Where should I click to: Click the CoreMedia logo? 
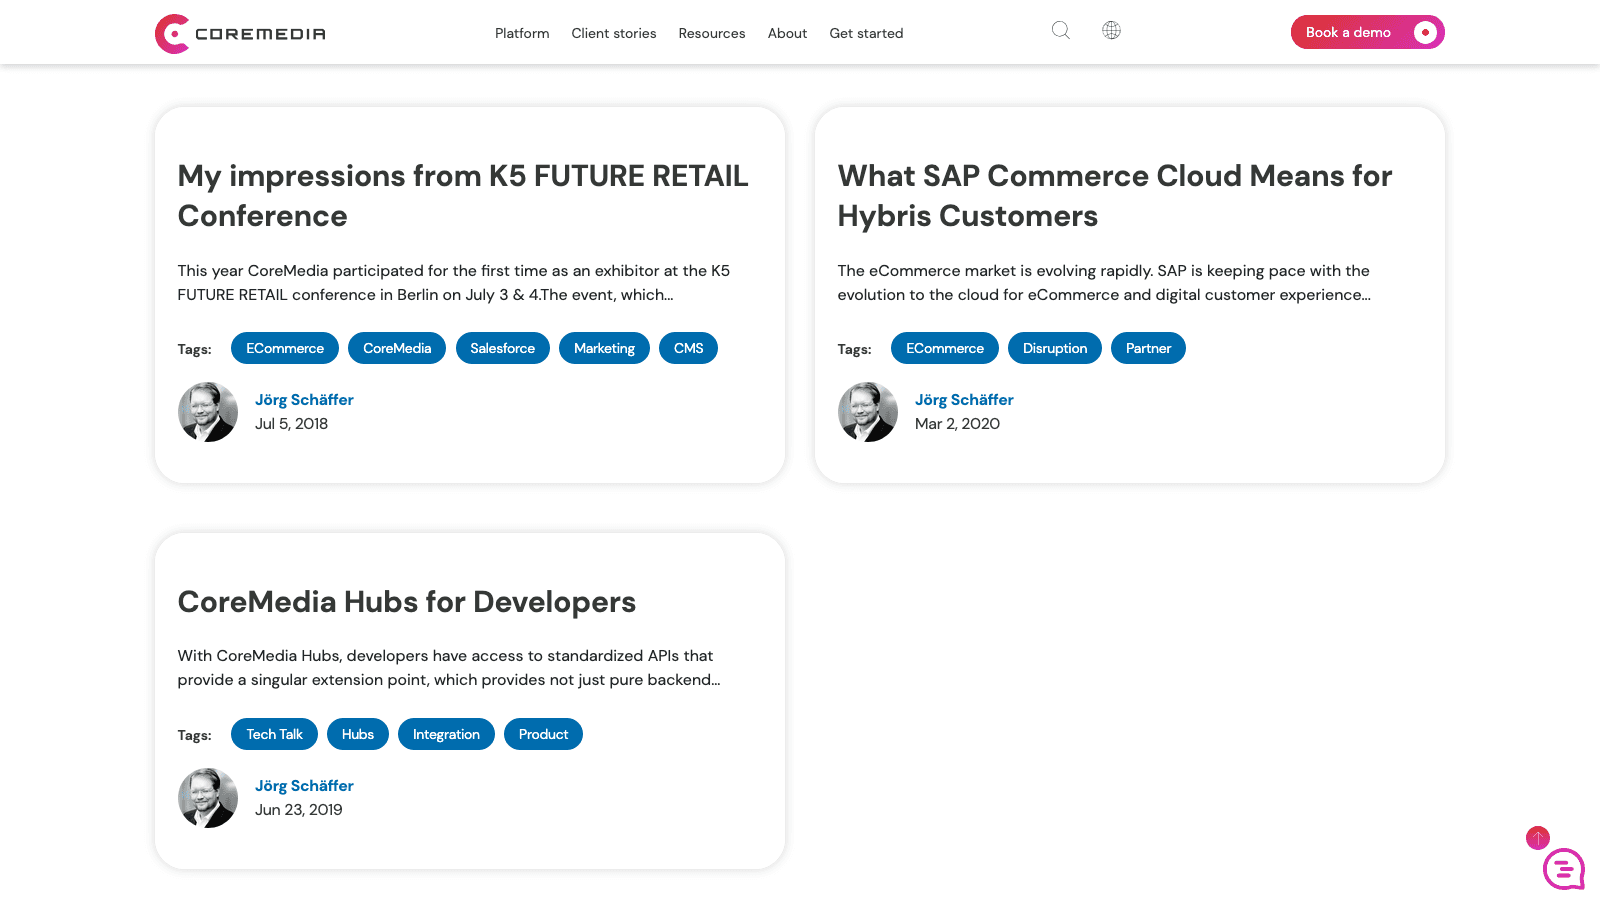tap(240, 33)
